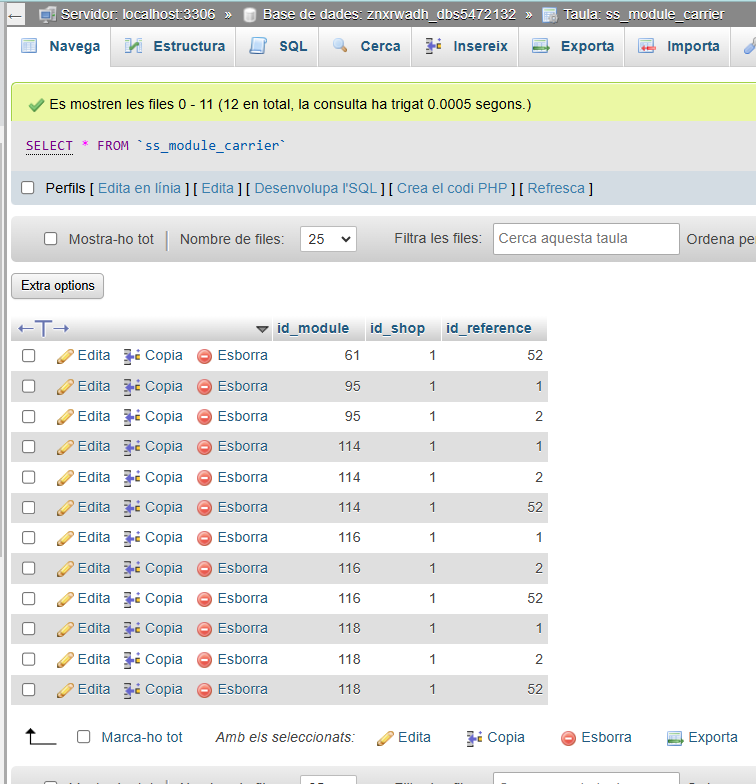Click Copia icon for row 95 reference 2

click(132, 416)
